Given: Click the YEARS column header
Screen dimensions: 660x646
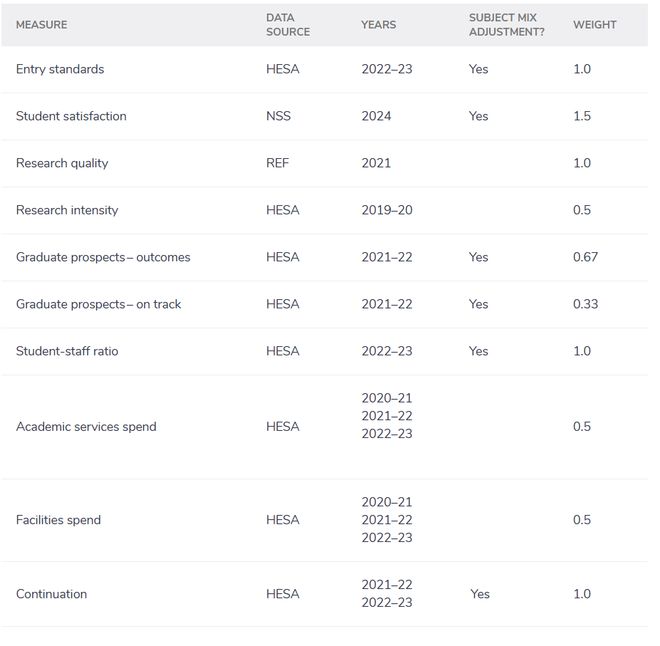Looking at the screenshot, I should [378, 25].
